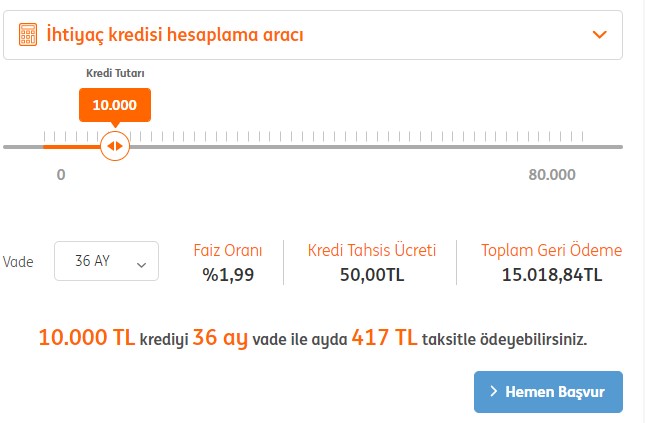
Task: Click the arrow icon in Hemen Başvur
Action: [494, 391]
